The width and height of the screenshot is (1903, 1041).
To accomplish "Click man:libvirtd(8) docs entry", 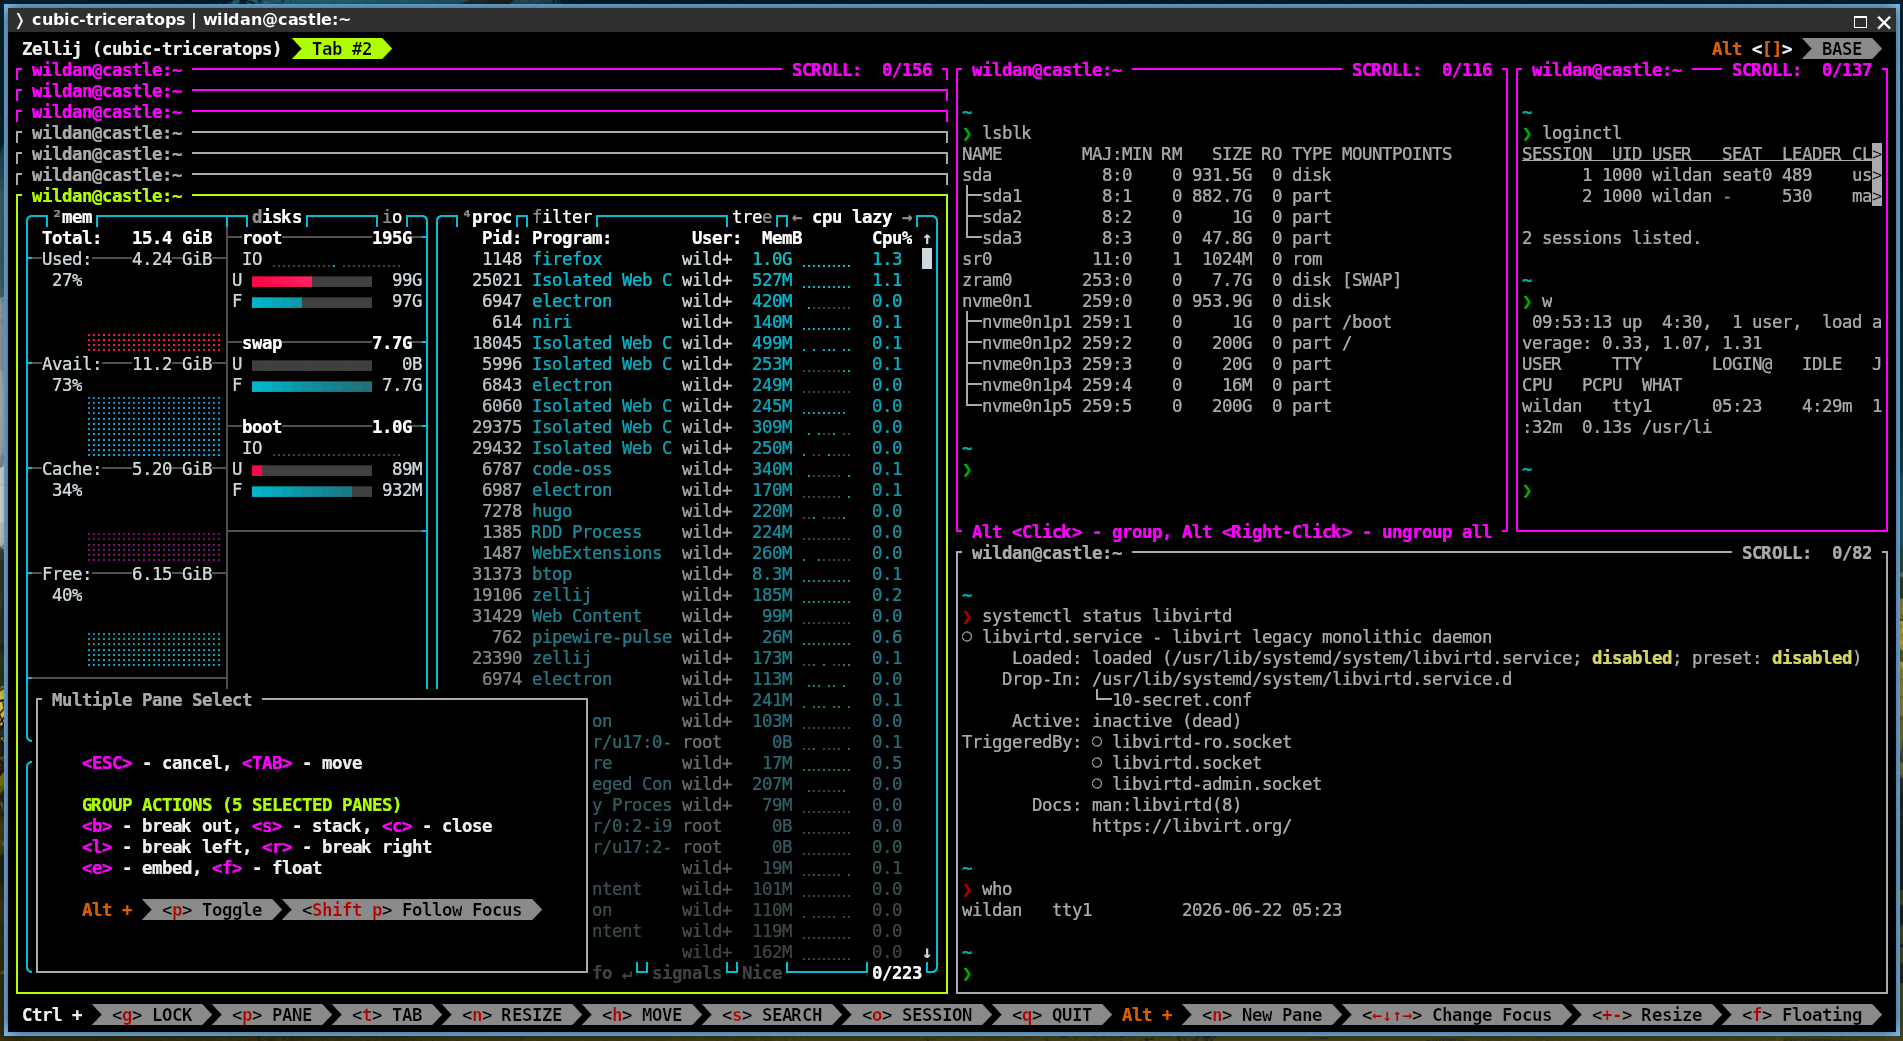I will (1167, 805).
